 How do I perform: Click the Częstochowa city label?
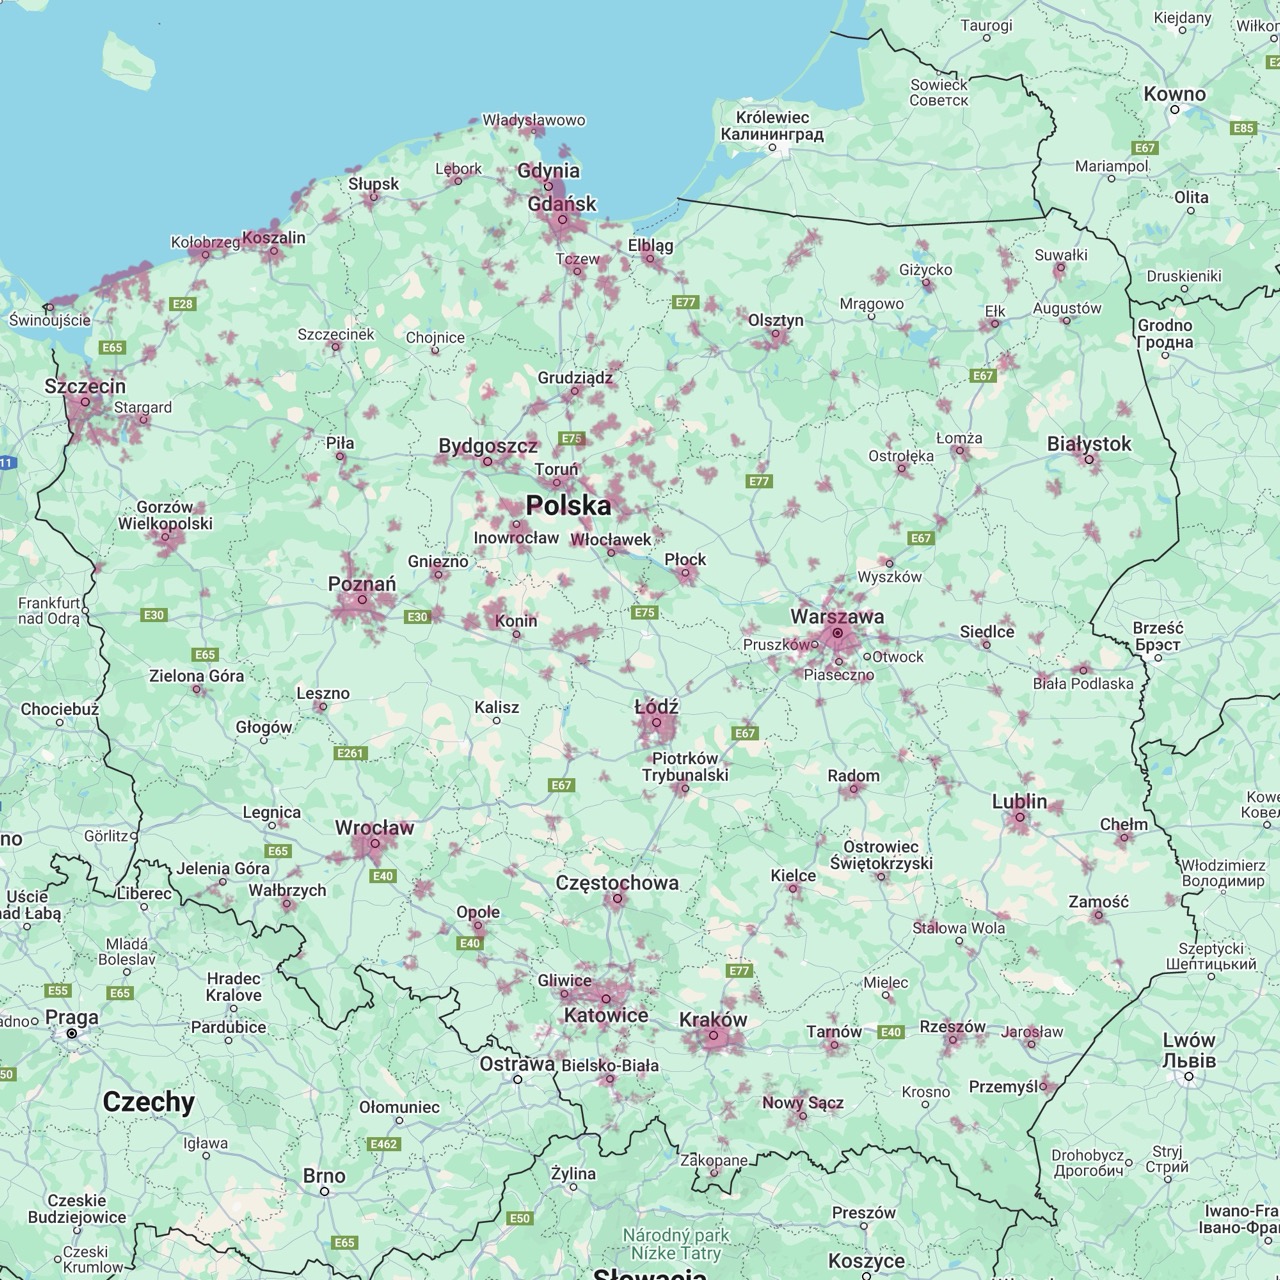coord(617,883)
